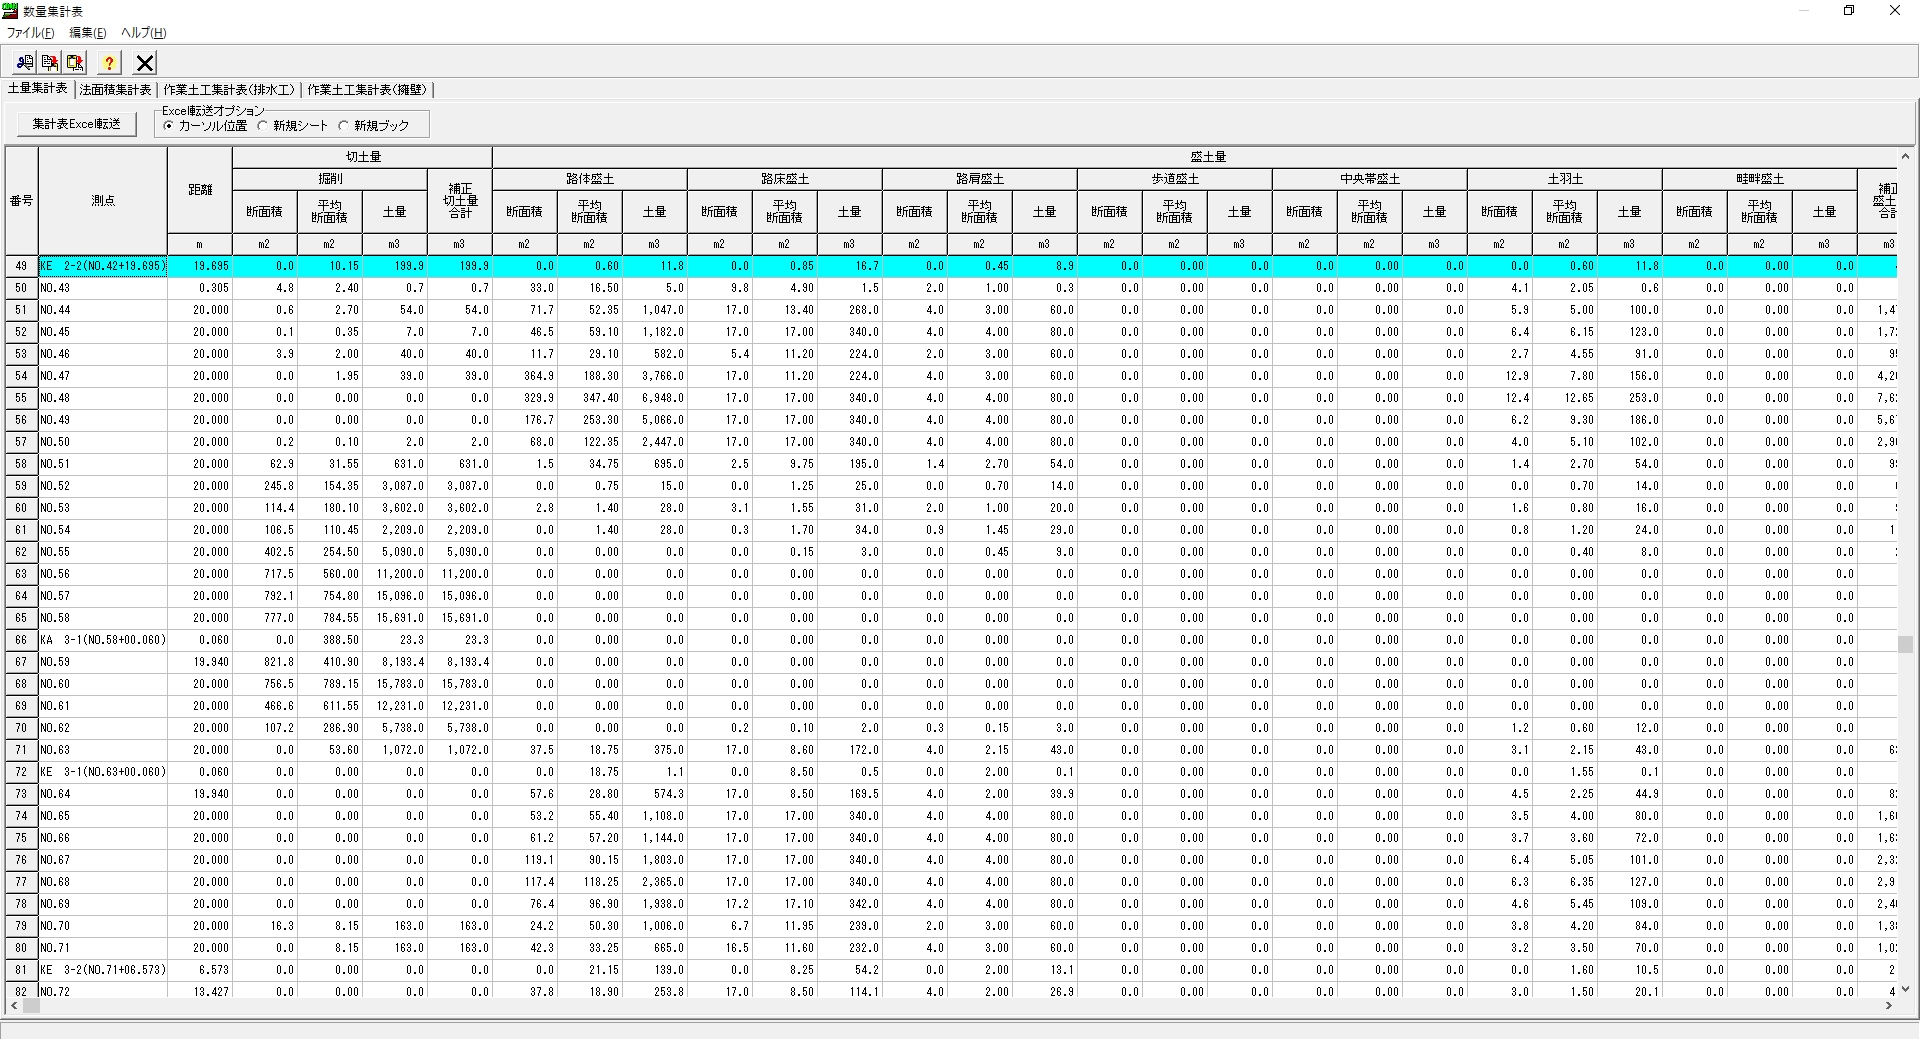Viewport: 1920px width, 1040px height.
Task: Click the 路床盛土 header
Action: pyautogui.click(x=785, y=179)
